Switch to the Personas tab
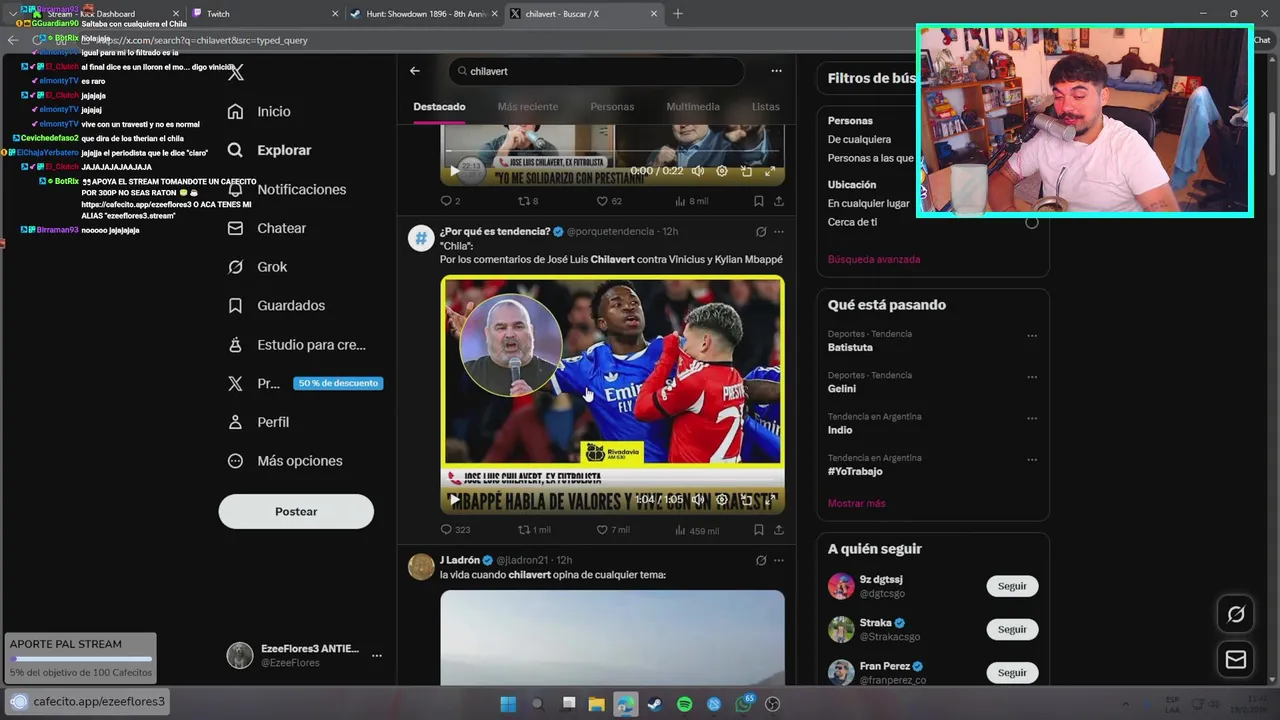 point(612,107)
